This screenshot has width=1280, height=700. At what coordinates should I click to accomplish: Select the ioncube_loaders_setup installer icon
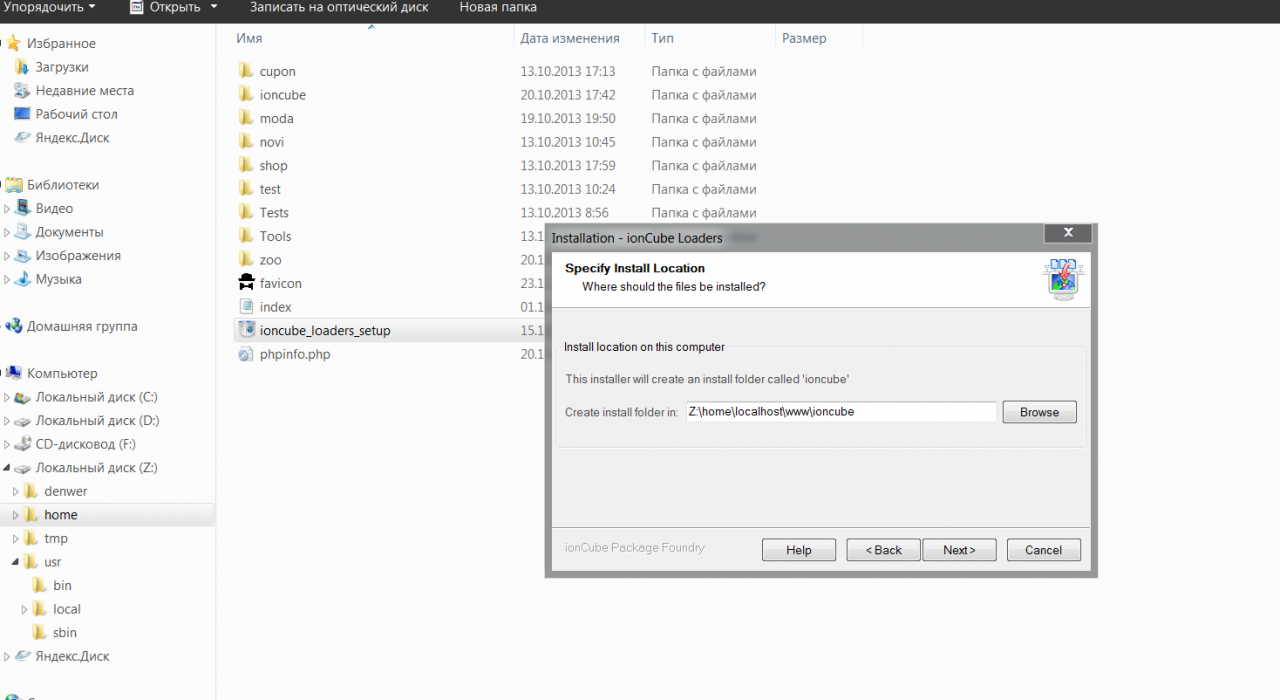point(247,330)
